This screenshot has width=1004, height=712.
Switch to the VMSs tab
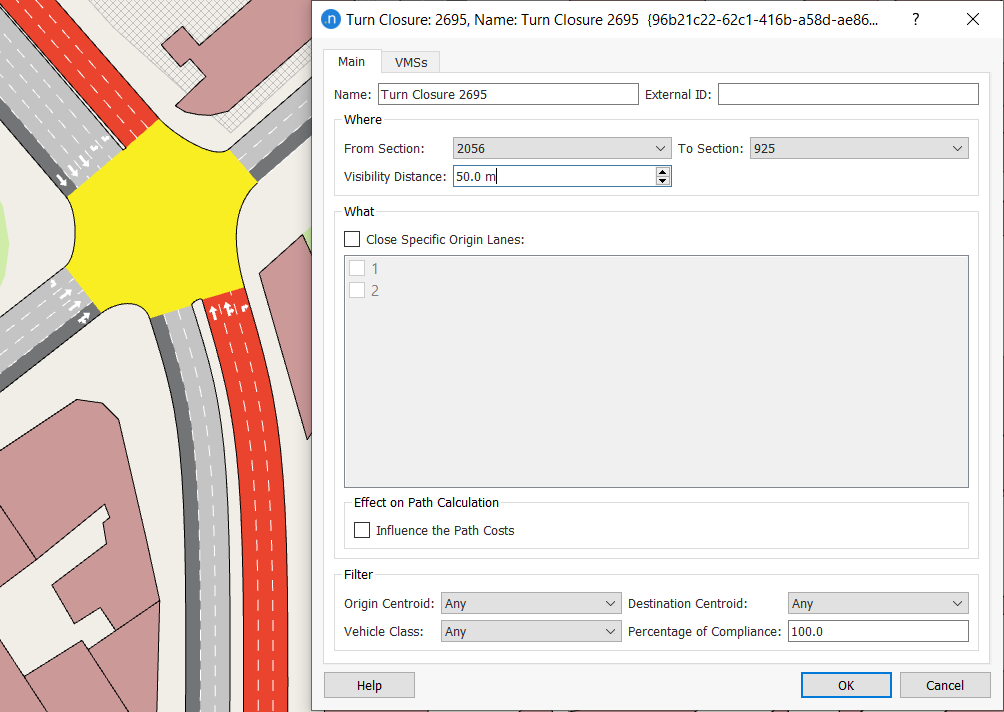411,62
